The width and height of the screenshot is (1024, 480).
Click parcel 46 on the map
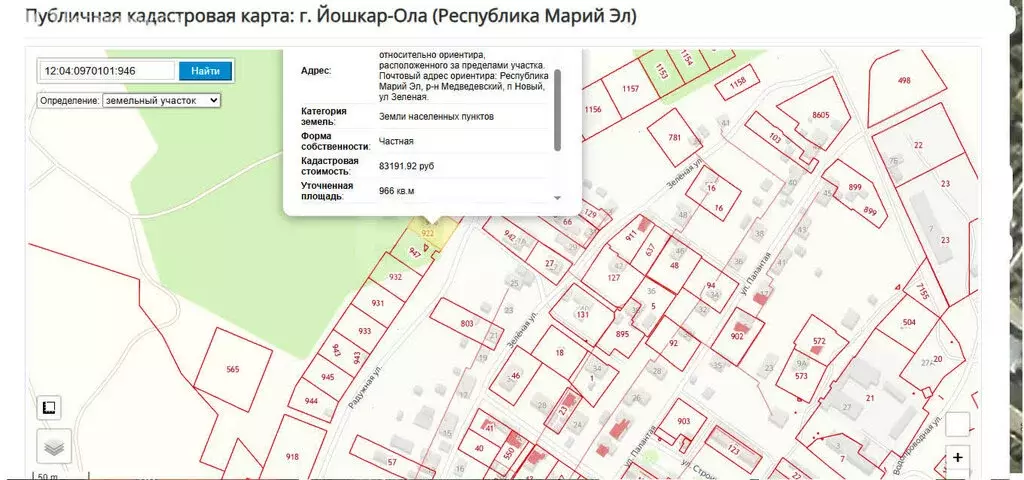(516, 376)
